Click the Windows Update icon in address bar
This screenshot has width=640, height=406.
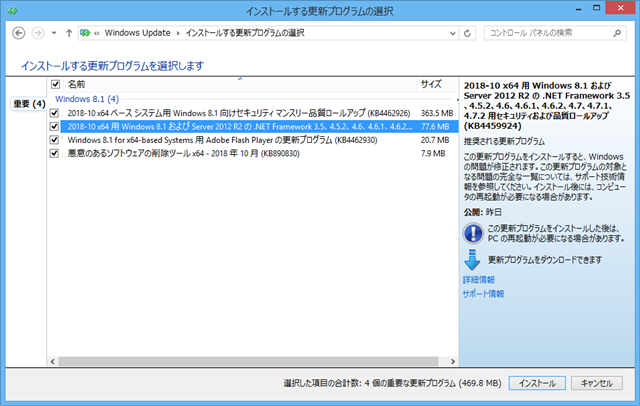[85, 33]
